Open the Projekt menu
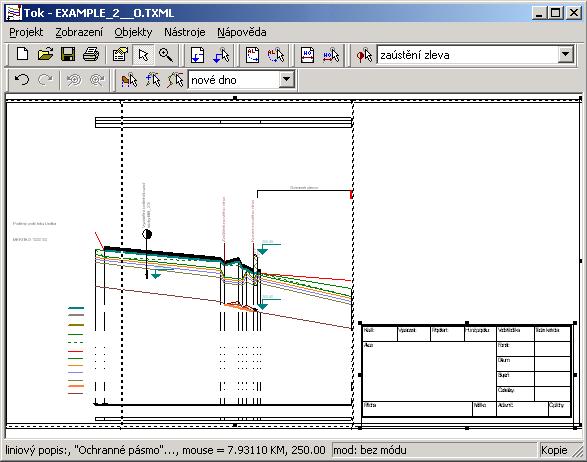 click(26, 32)
